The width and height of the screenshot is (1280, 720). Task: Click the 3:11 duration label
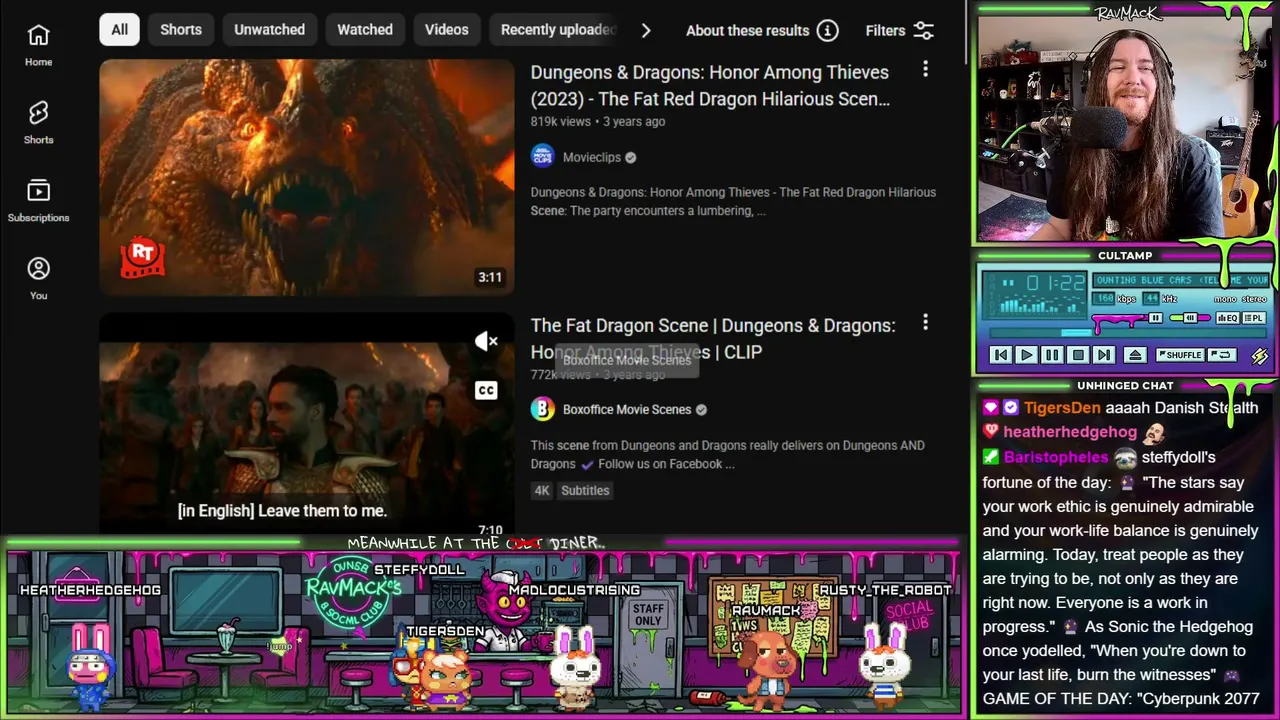(490, 277)
